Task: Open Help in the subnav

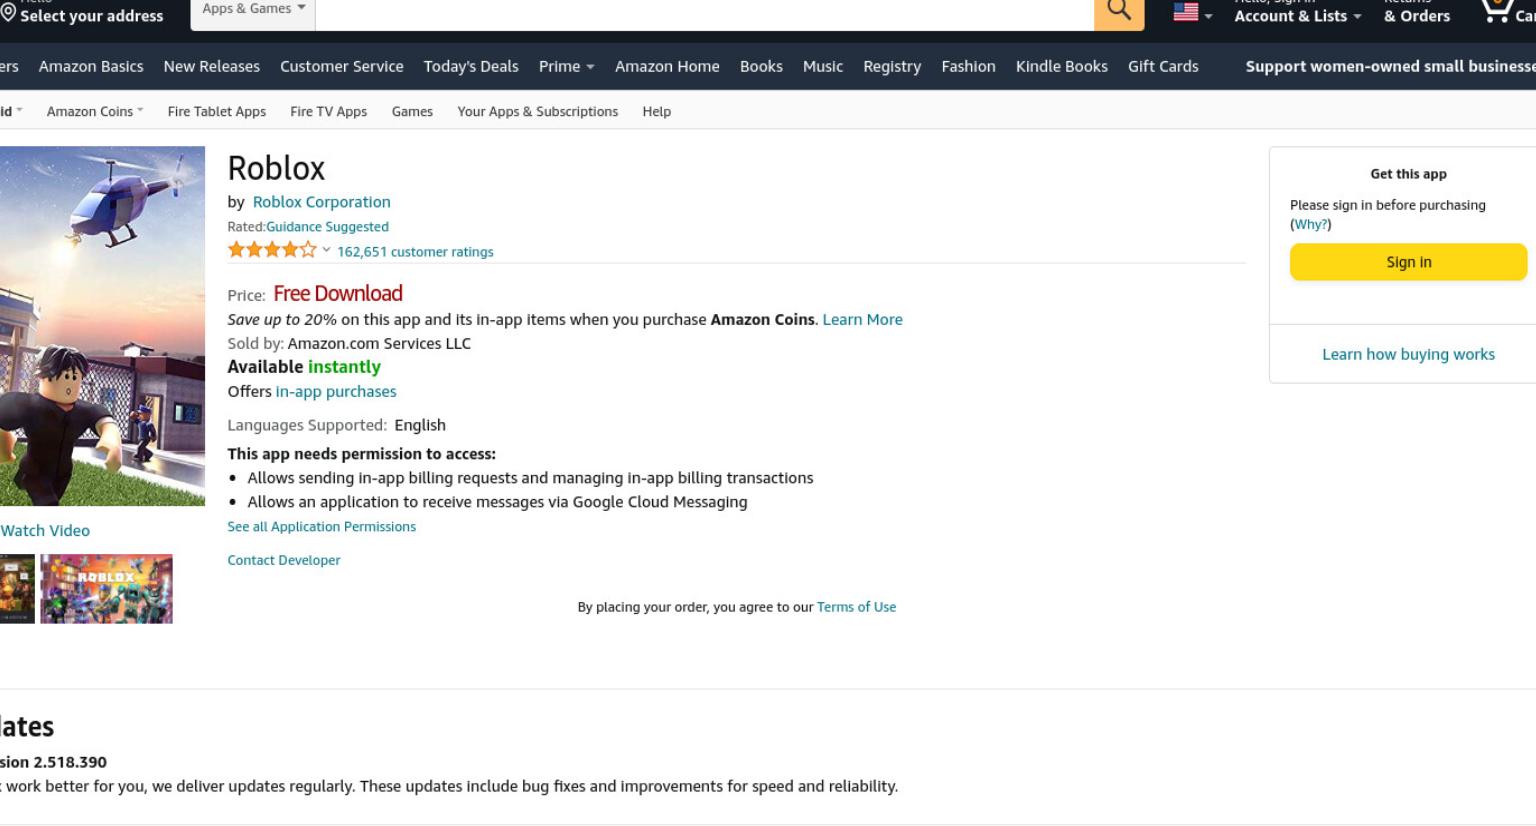Action: click(x=656, y=111)
